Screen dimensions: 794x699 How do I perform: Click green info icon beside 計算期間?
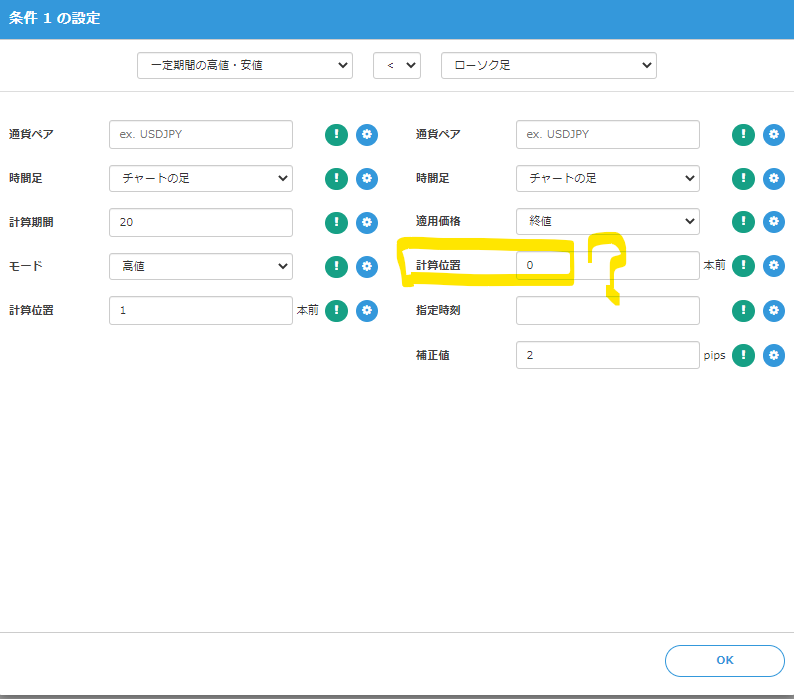[336, 222]
